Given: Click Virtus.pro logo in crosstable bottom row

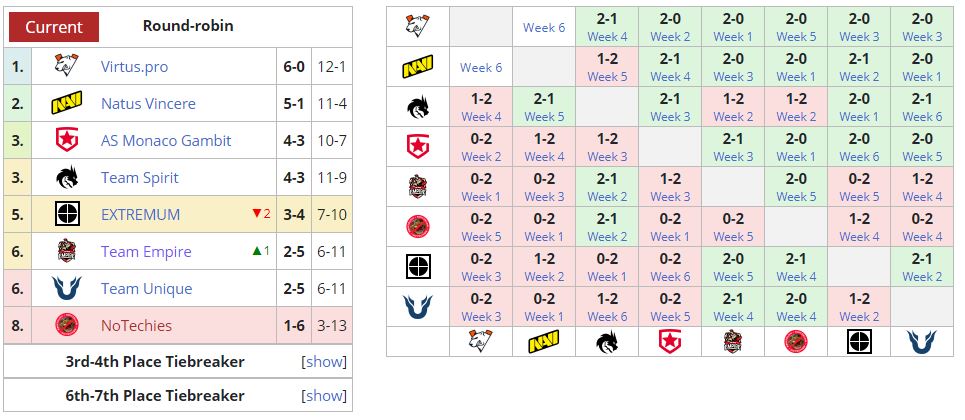Looking at the screenshot, I should (x=480, y=342).
